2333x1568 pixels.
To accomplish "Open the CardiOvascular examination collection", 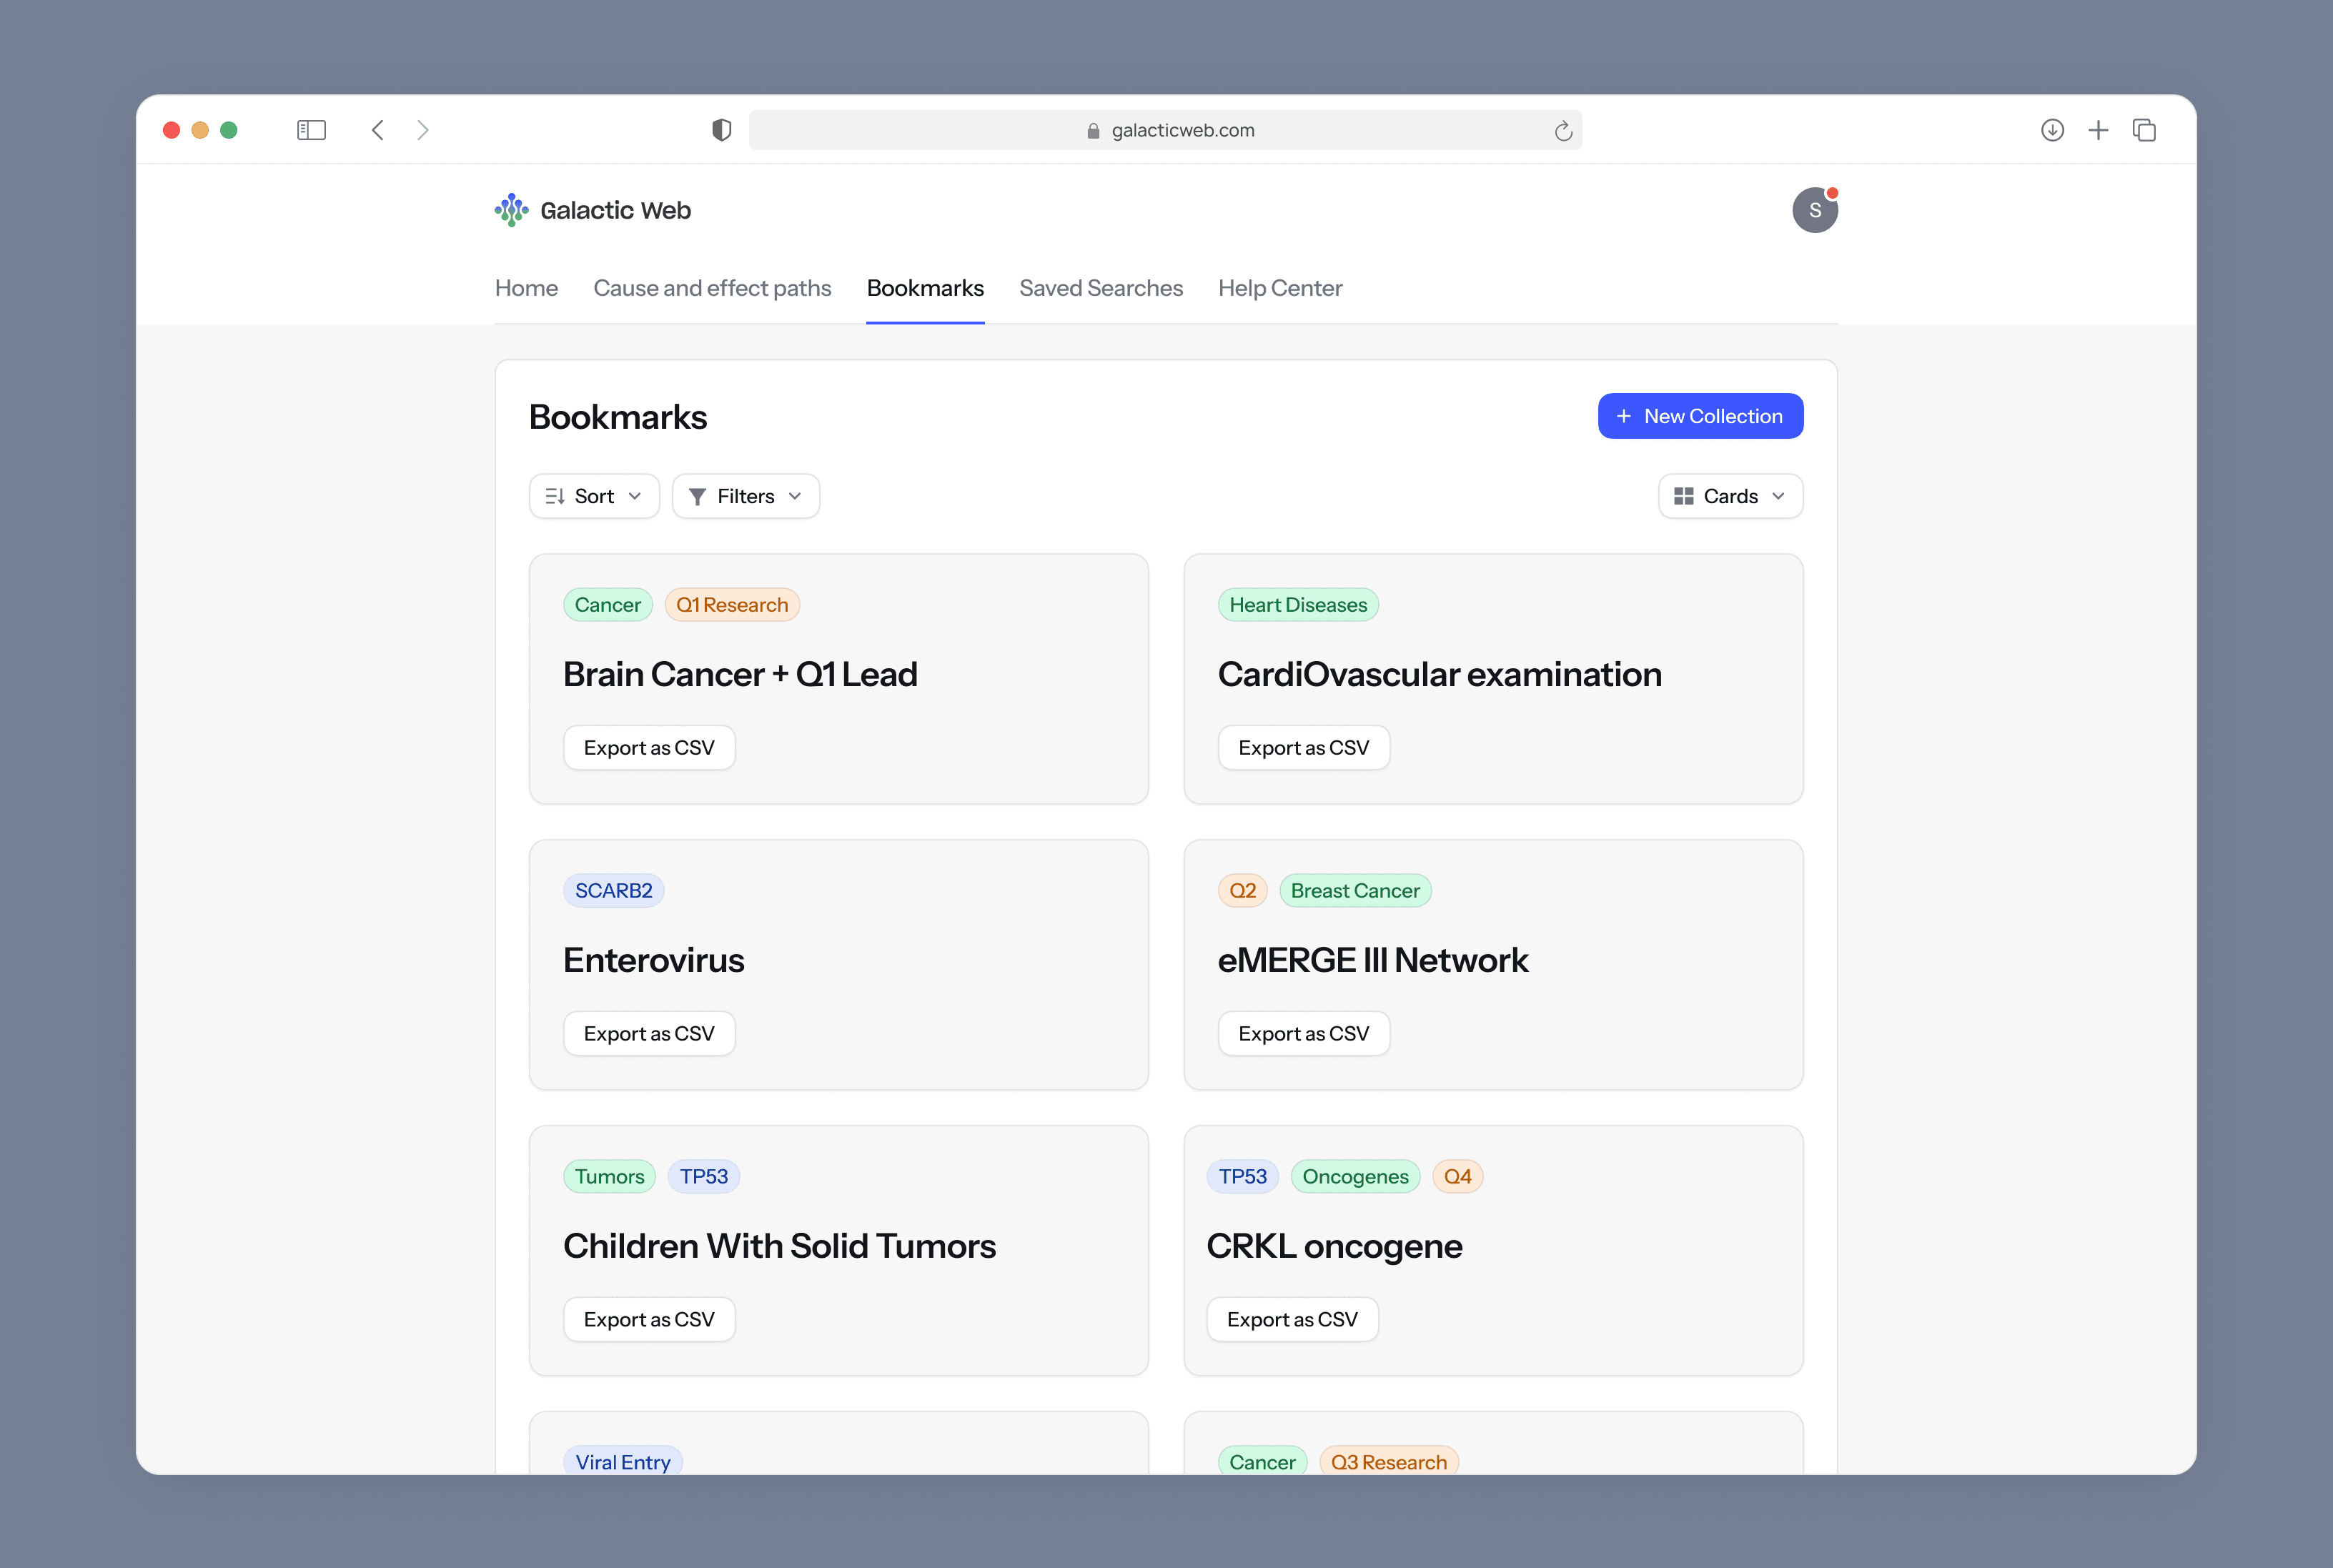I will 1439,675.
